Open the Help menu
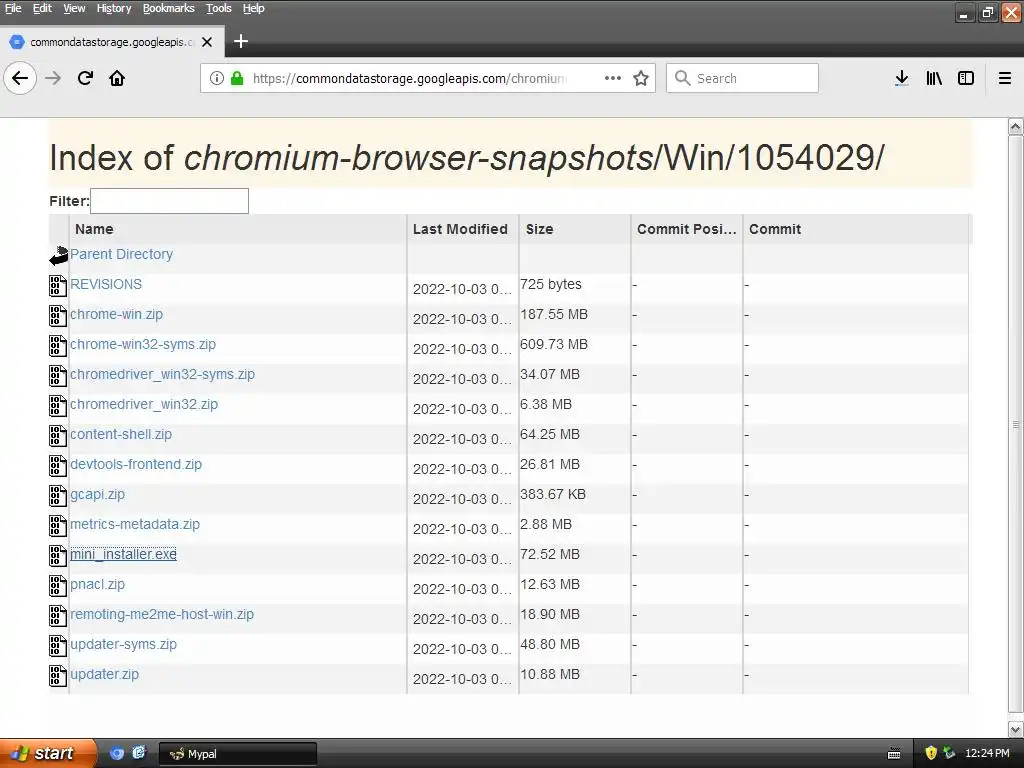 [x=253, y=8]
